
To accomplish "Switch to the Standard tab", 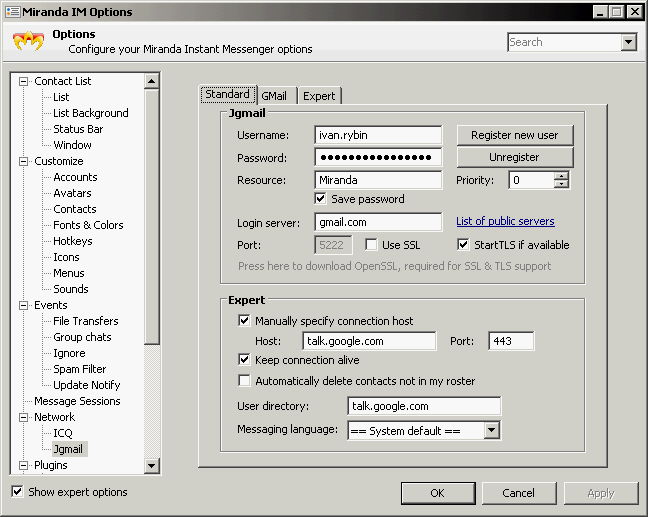I will [x=228, y=95].
